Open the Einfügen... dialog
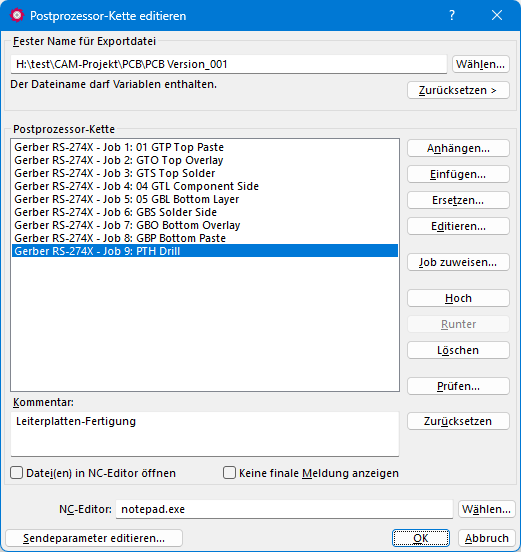The width and height of the screenshot is (521, 552). (458, 174)
